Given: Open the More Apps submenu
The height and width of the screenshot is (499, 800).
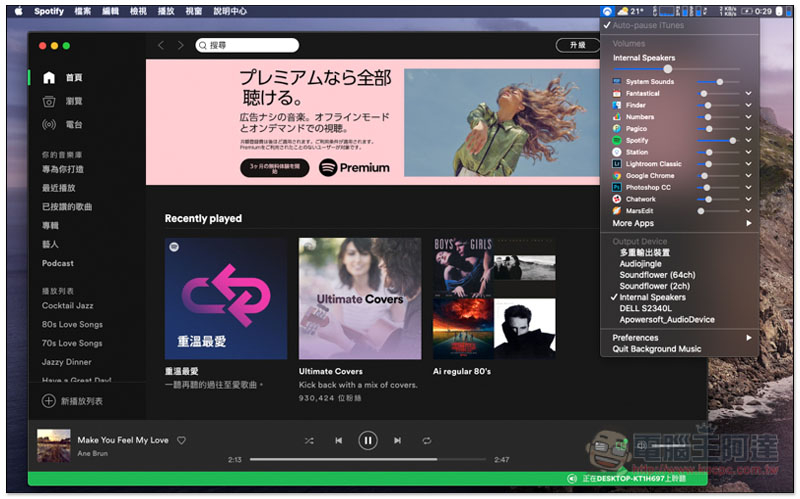Looking at the screenshot, I should (680, 223).
